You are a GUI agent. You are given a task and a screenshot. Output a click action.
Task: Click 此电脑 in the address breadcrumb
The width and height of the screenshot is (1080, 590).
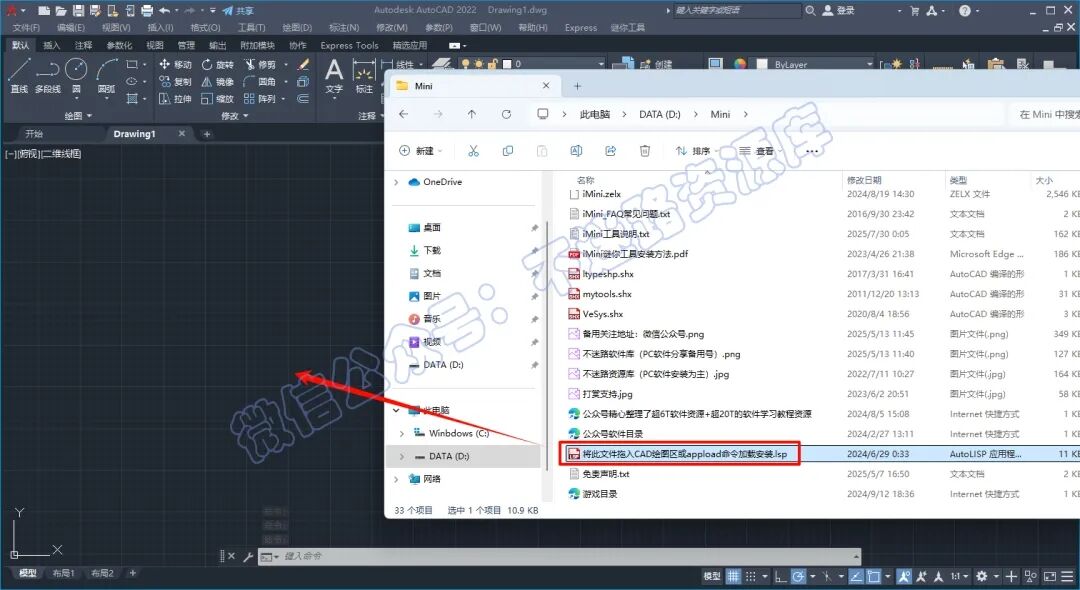[595, 114]
